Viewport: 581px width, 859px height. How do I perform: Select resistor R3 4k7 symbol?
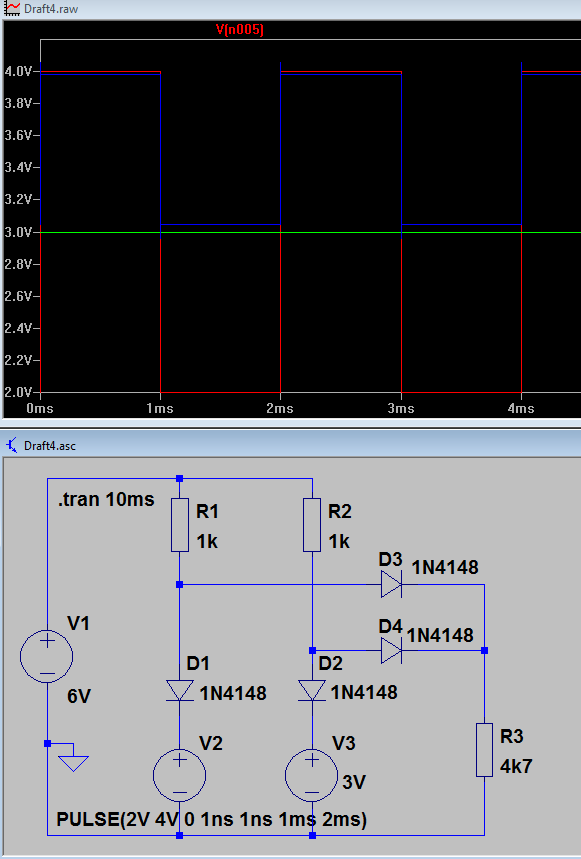(485, 750)
